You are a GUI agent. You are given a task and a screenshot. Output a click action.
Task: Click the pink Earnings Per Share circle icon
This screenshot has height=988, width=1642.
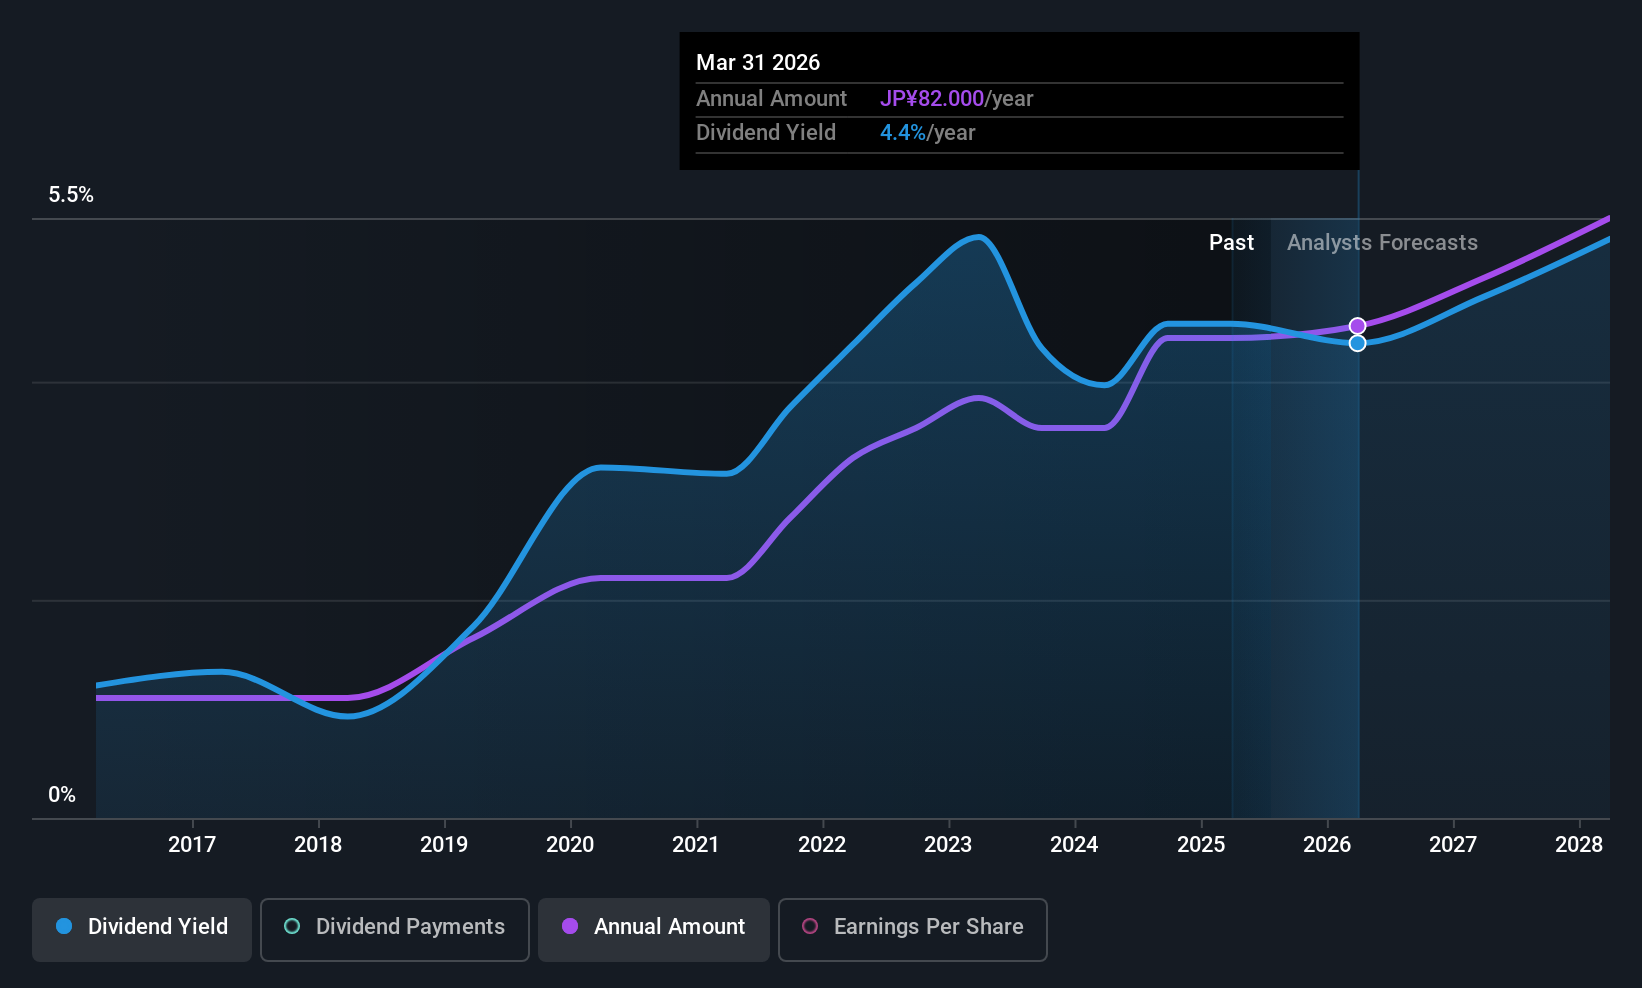(x=810, y=926)
